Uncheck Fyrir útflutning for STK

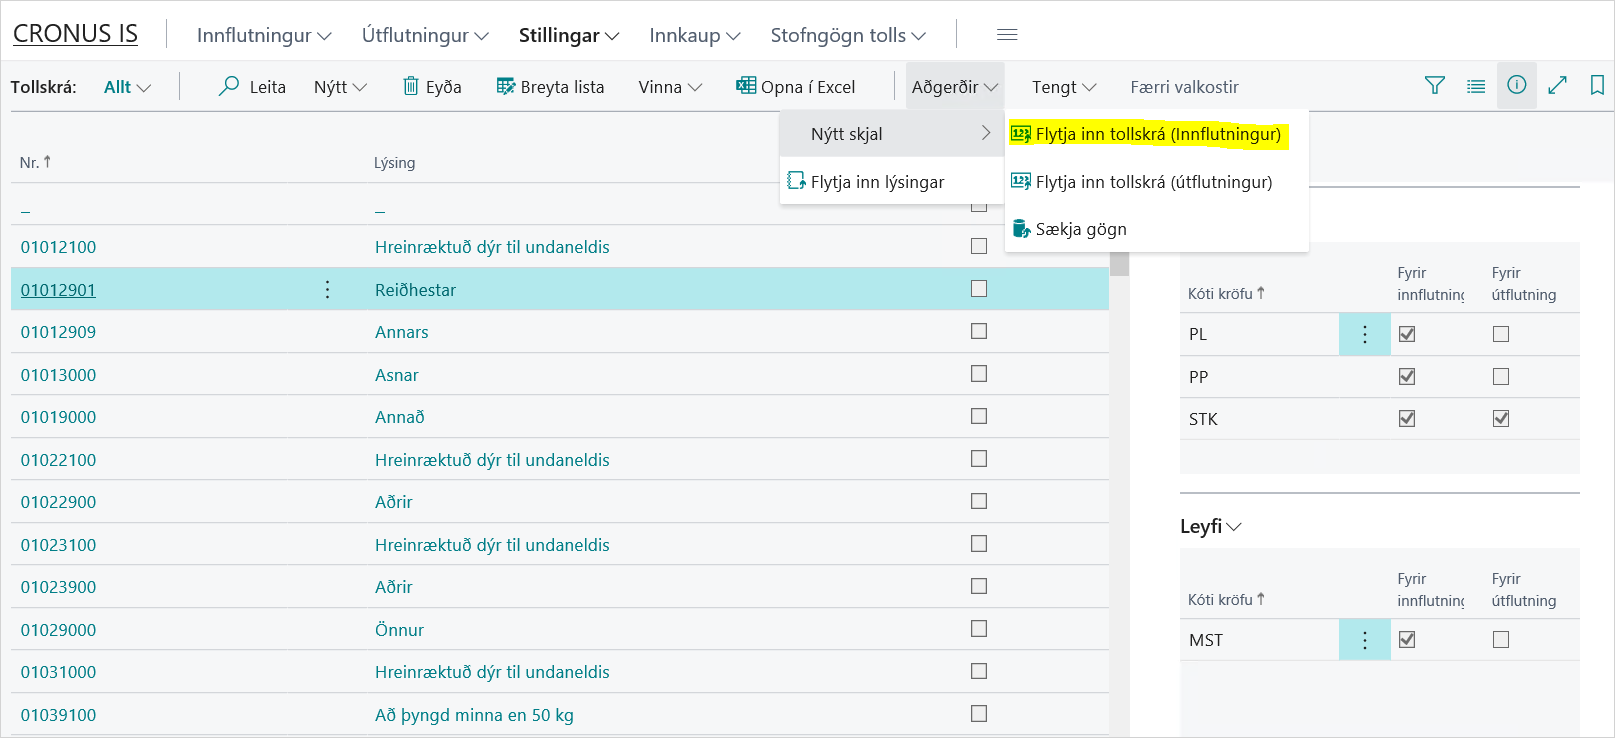click(x=1500, y=419)
